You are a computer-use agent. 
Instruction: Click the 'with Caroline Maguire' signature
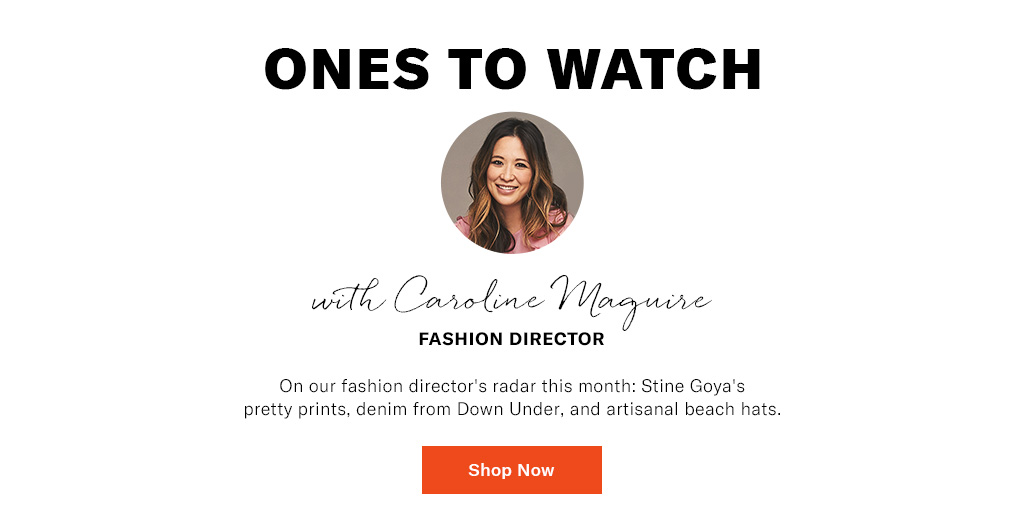click(511, 302)
